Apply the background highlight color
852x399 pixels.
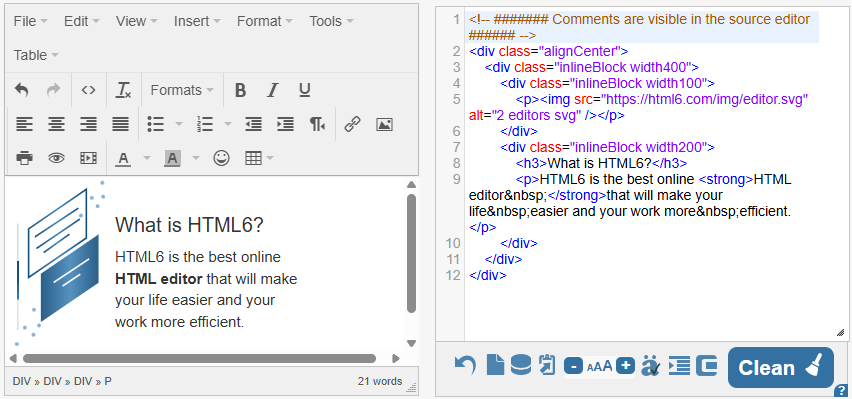172,158
